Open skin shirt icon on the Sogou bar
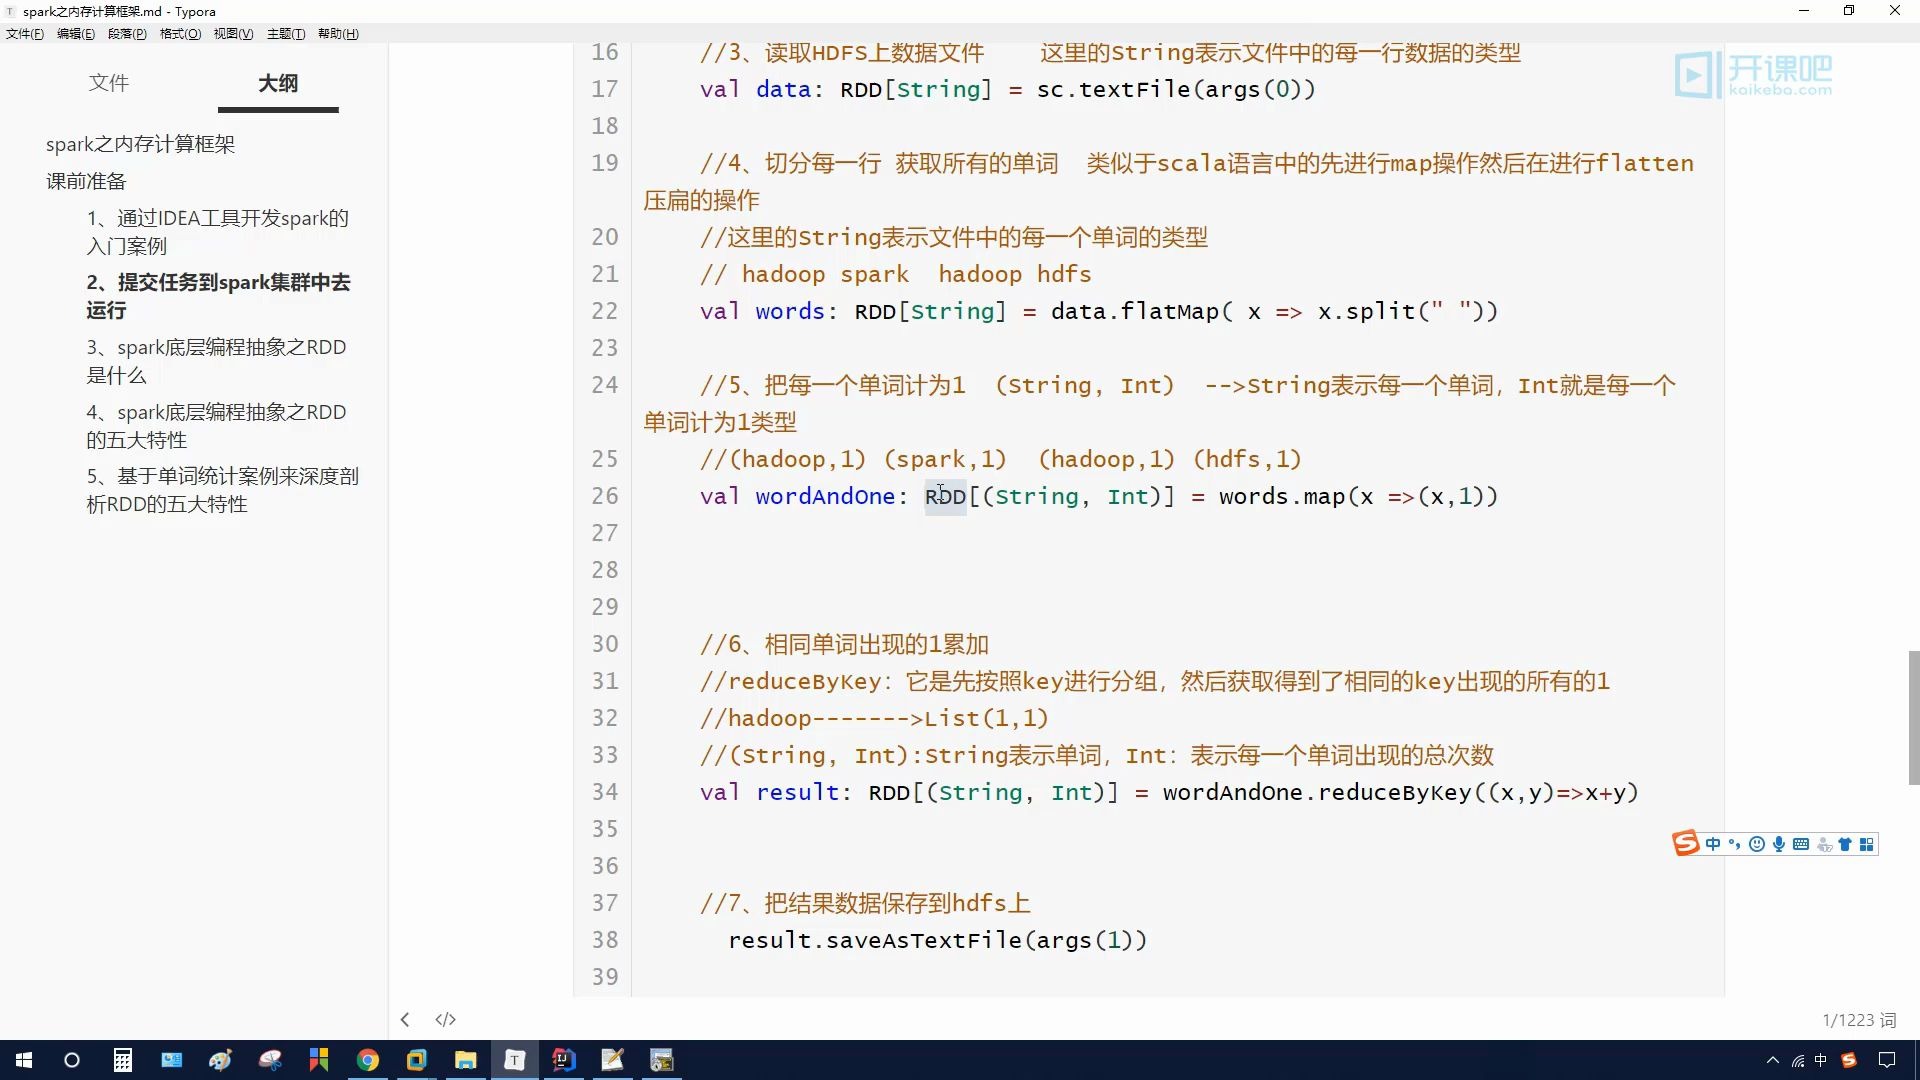 tap(1845, 844)
